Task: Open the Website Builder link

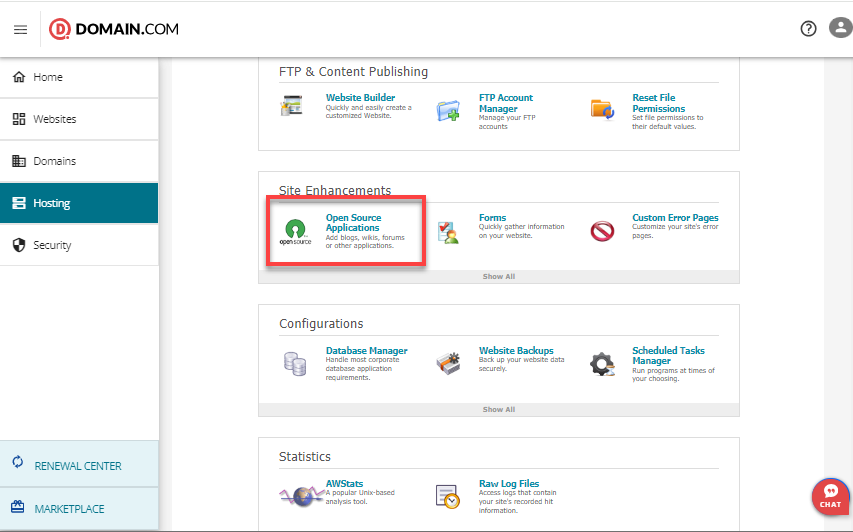Action: [360, 97]
